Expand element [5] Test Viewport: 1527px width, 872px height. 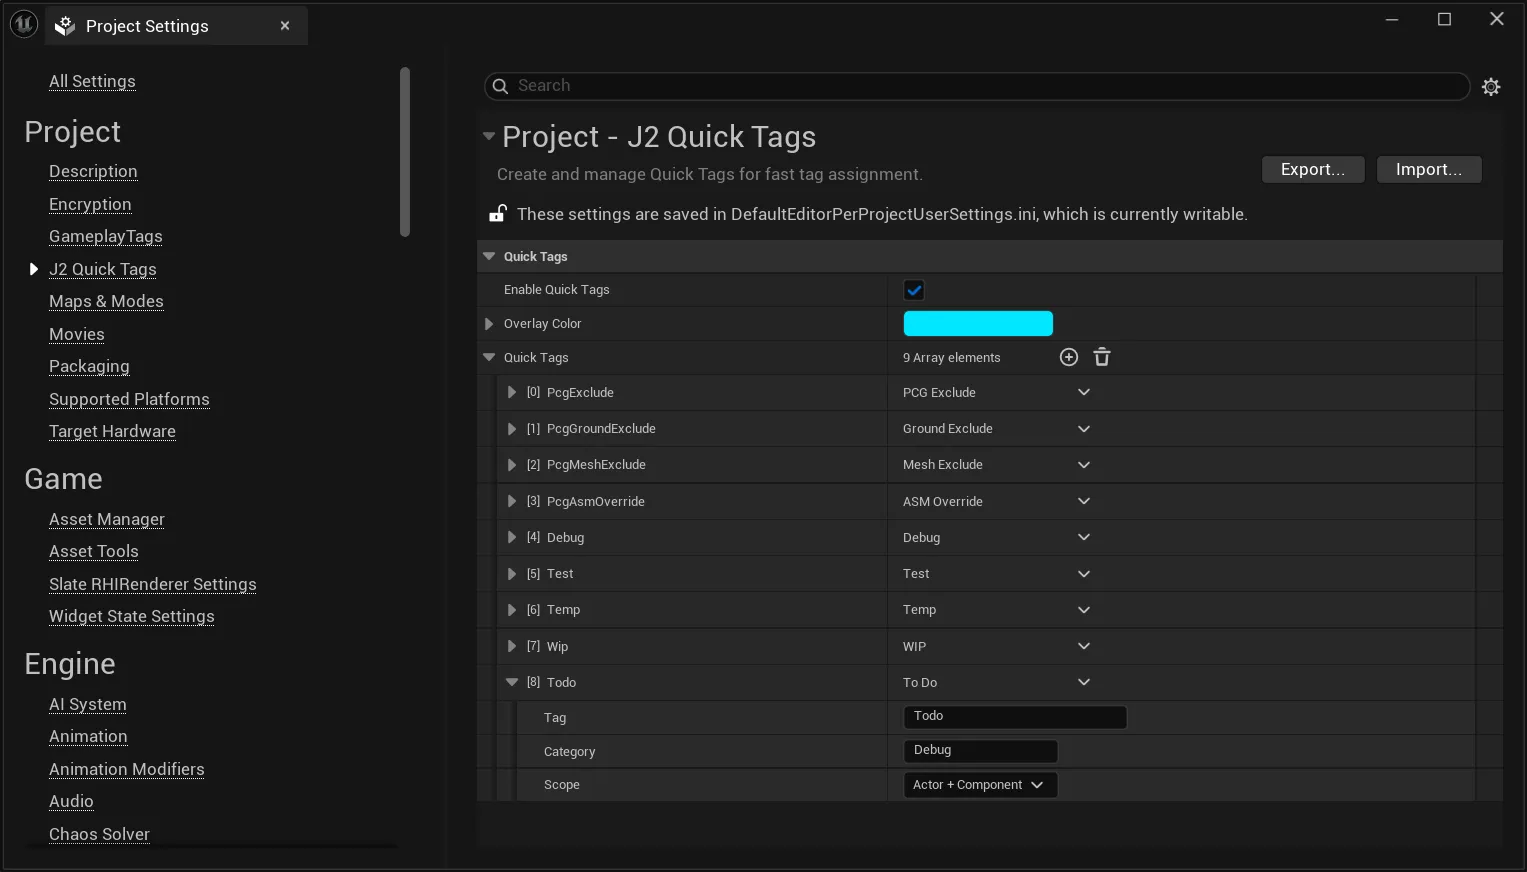click(512, 574)
